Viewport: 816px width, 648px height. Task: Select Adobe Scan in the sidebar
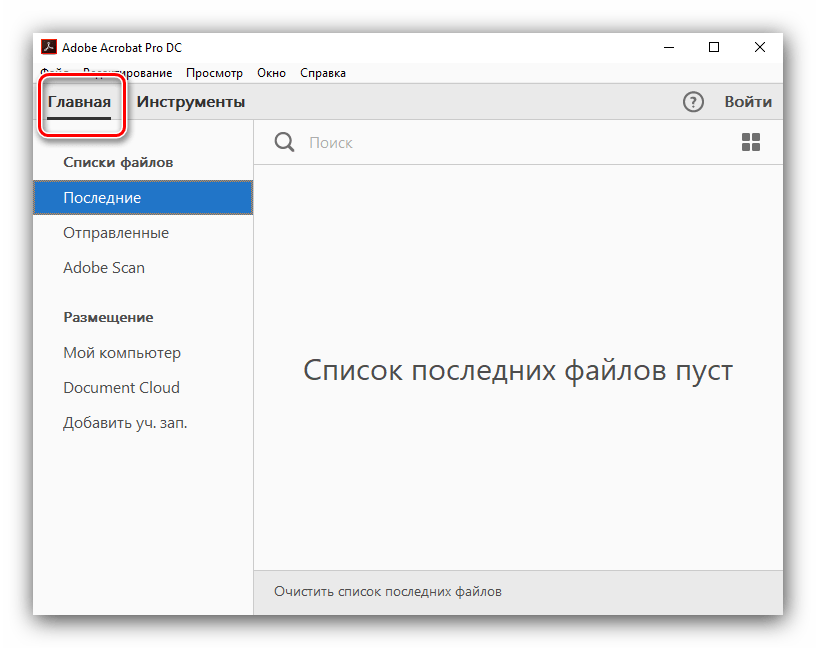(x=104, y=268)
